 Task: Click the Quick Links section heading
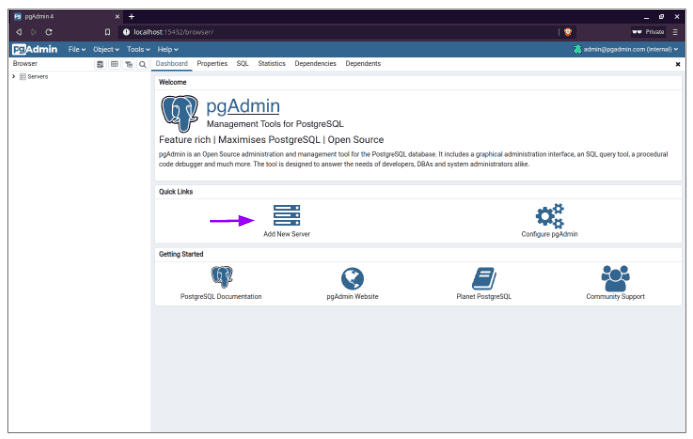(176, 192)
